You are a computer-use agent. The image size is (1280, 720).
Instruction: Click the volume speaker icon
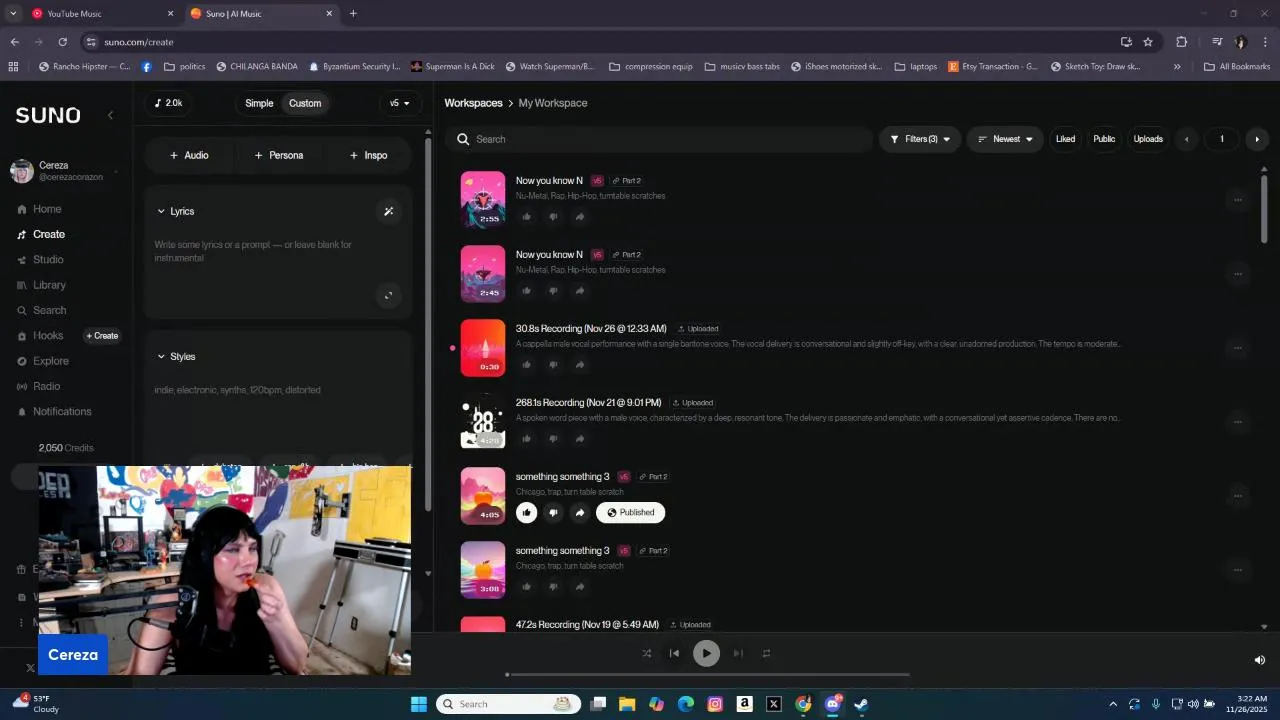(x=1259, y=660)
